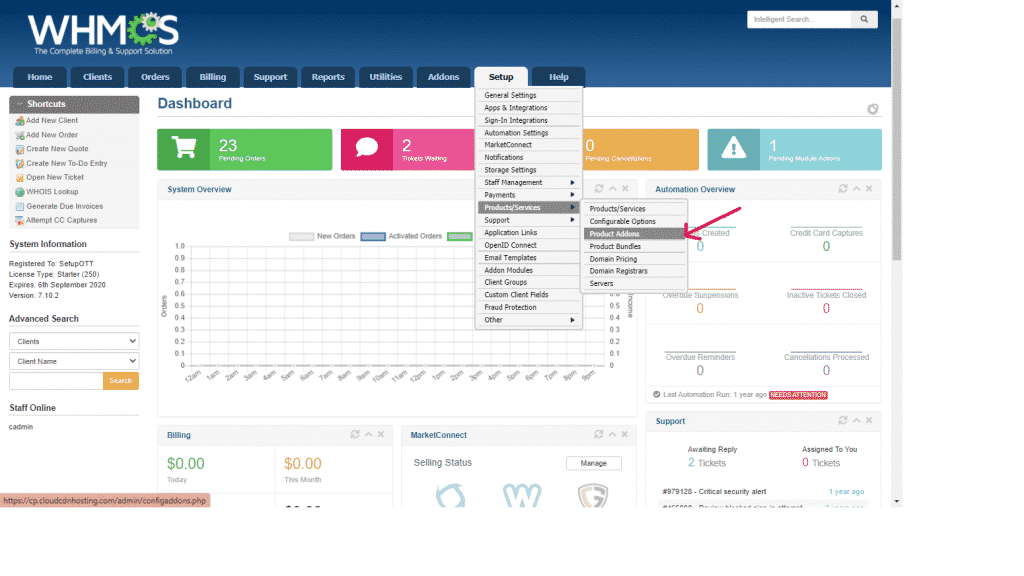Click the Add New Order icon
This screenshot has height=576, width=1024.
[x=20, y=135]
